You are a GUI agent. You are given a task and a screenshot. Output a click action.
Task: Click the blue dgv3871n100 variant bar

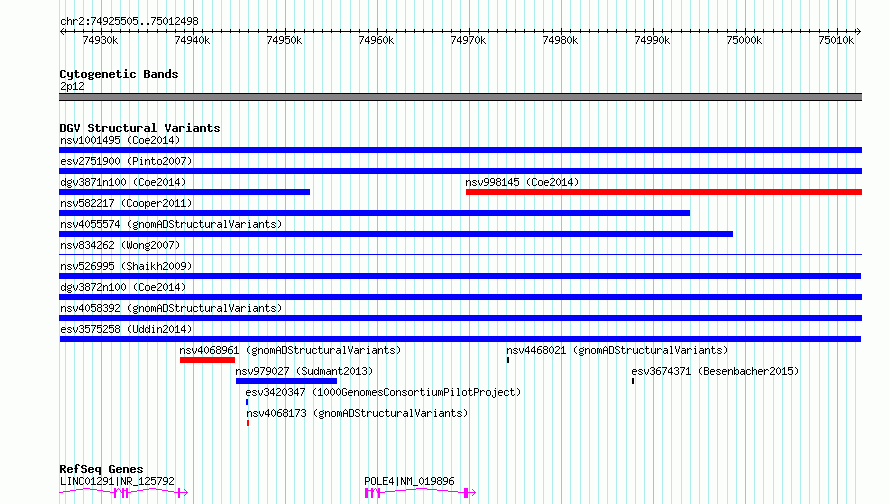pos(184,192)
